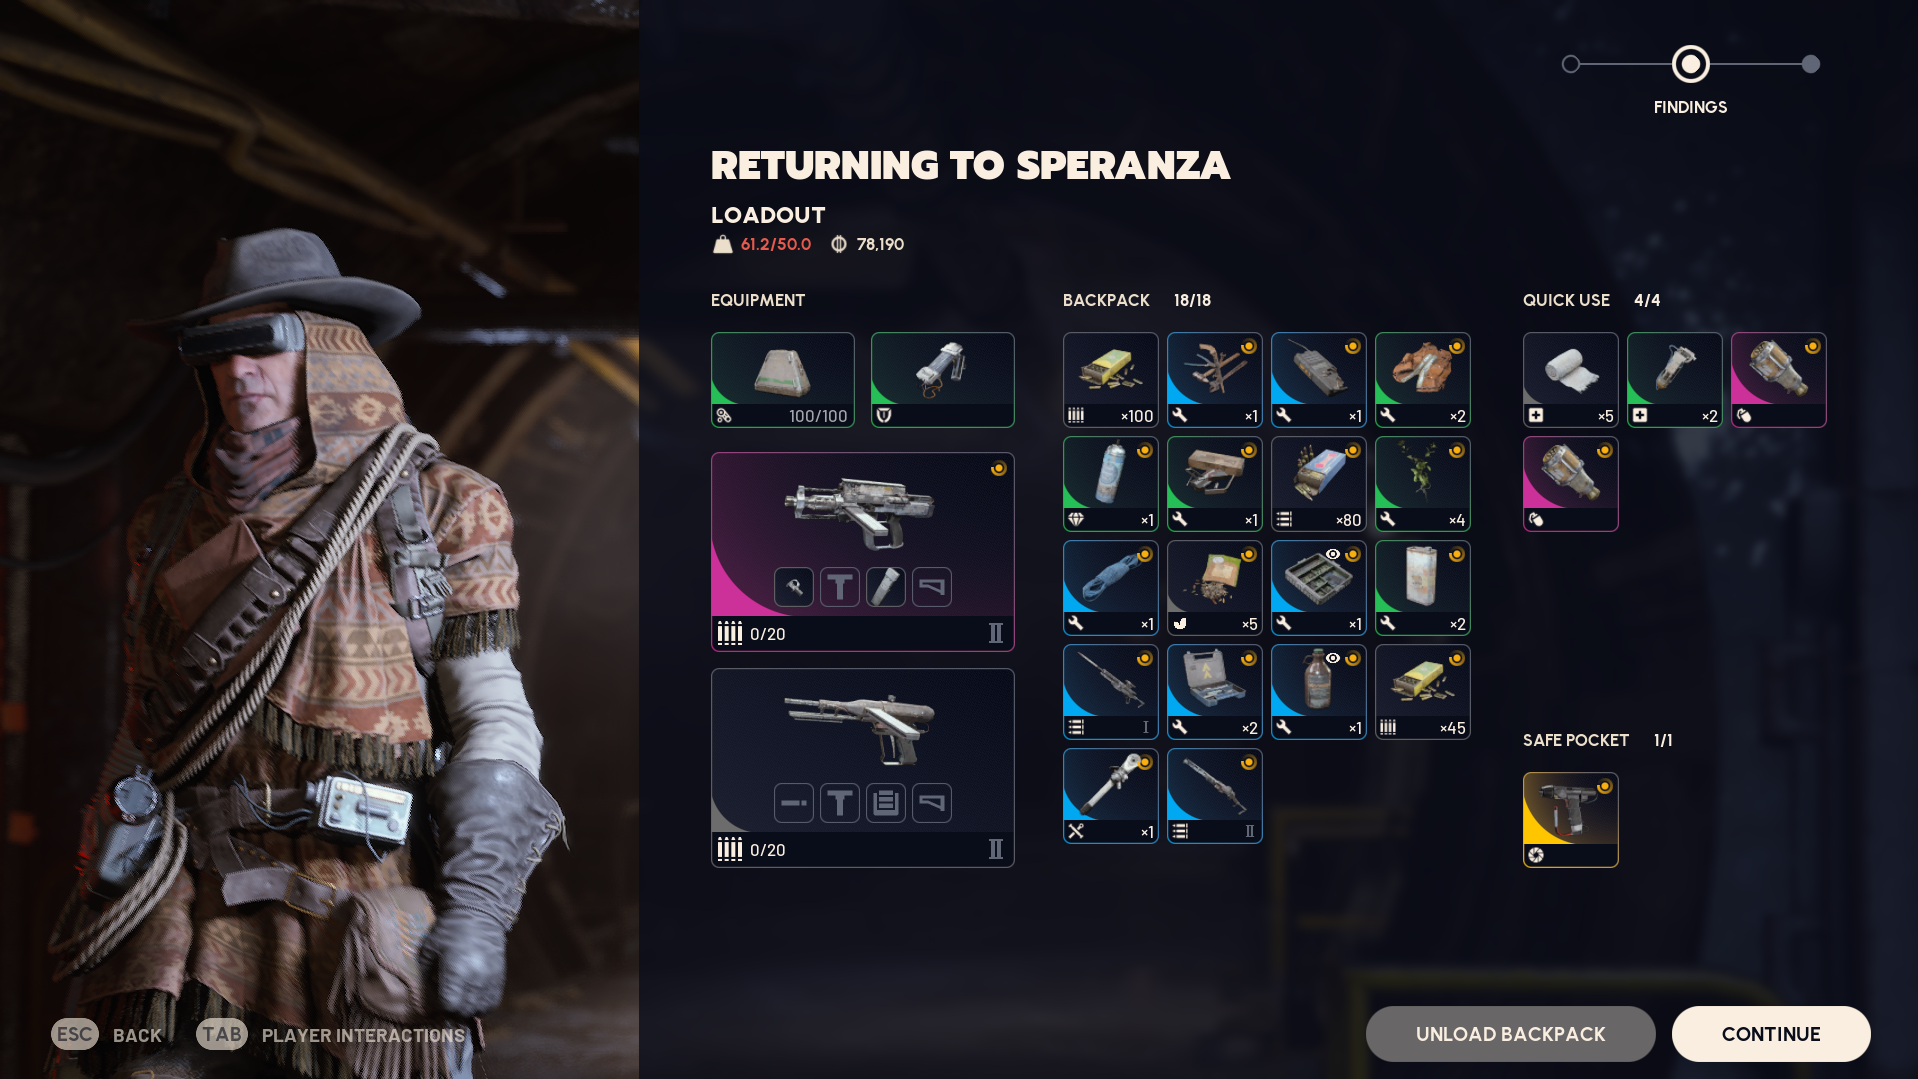Click the bandage item in Quick Use
This screenshot has width=1918, height=1079.
click(1570, 380)
